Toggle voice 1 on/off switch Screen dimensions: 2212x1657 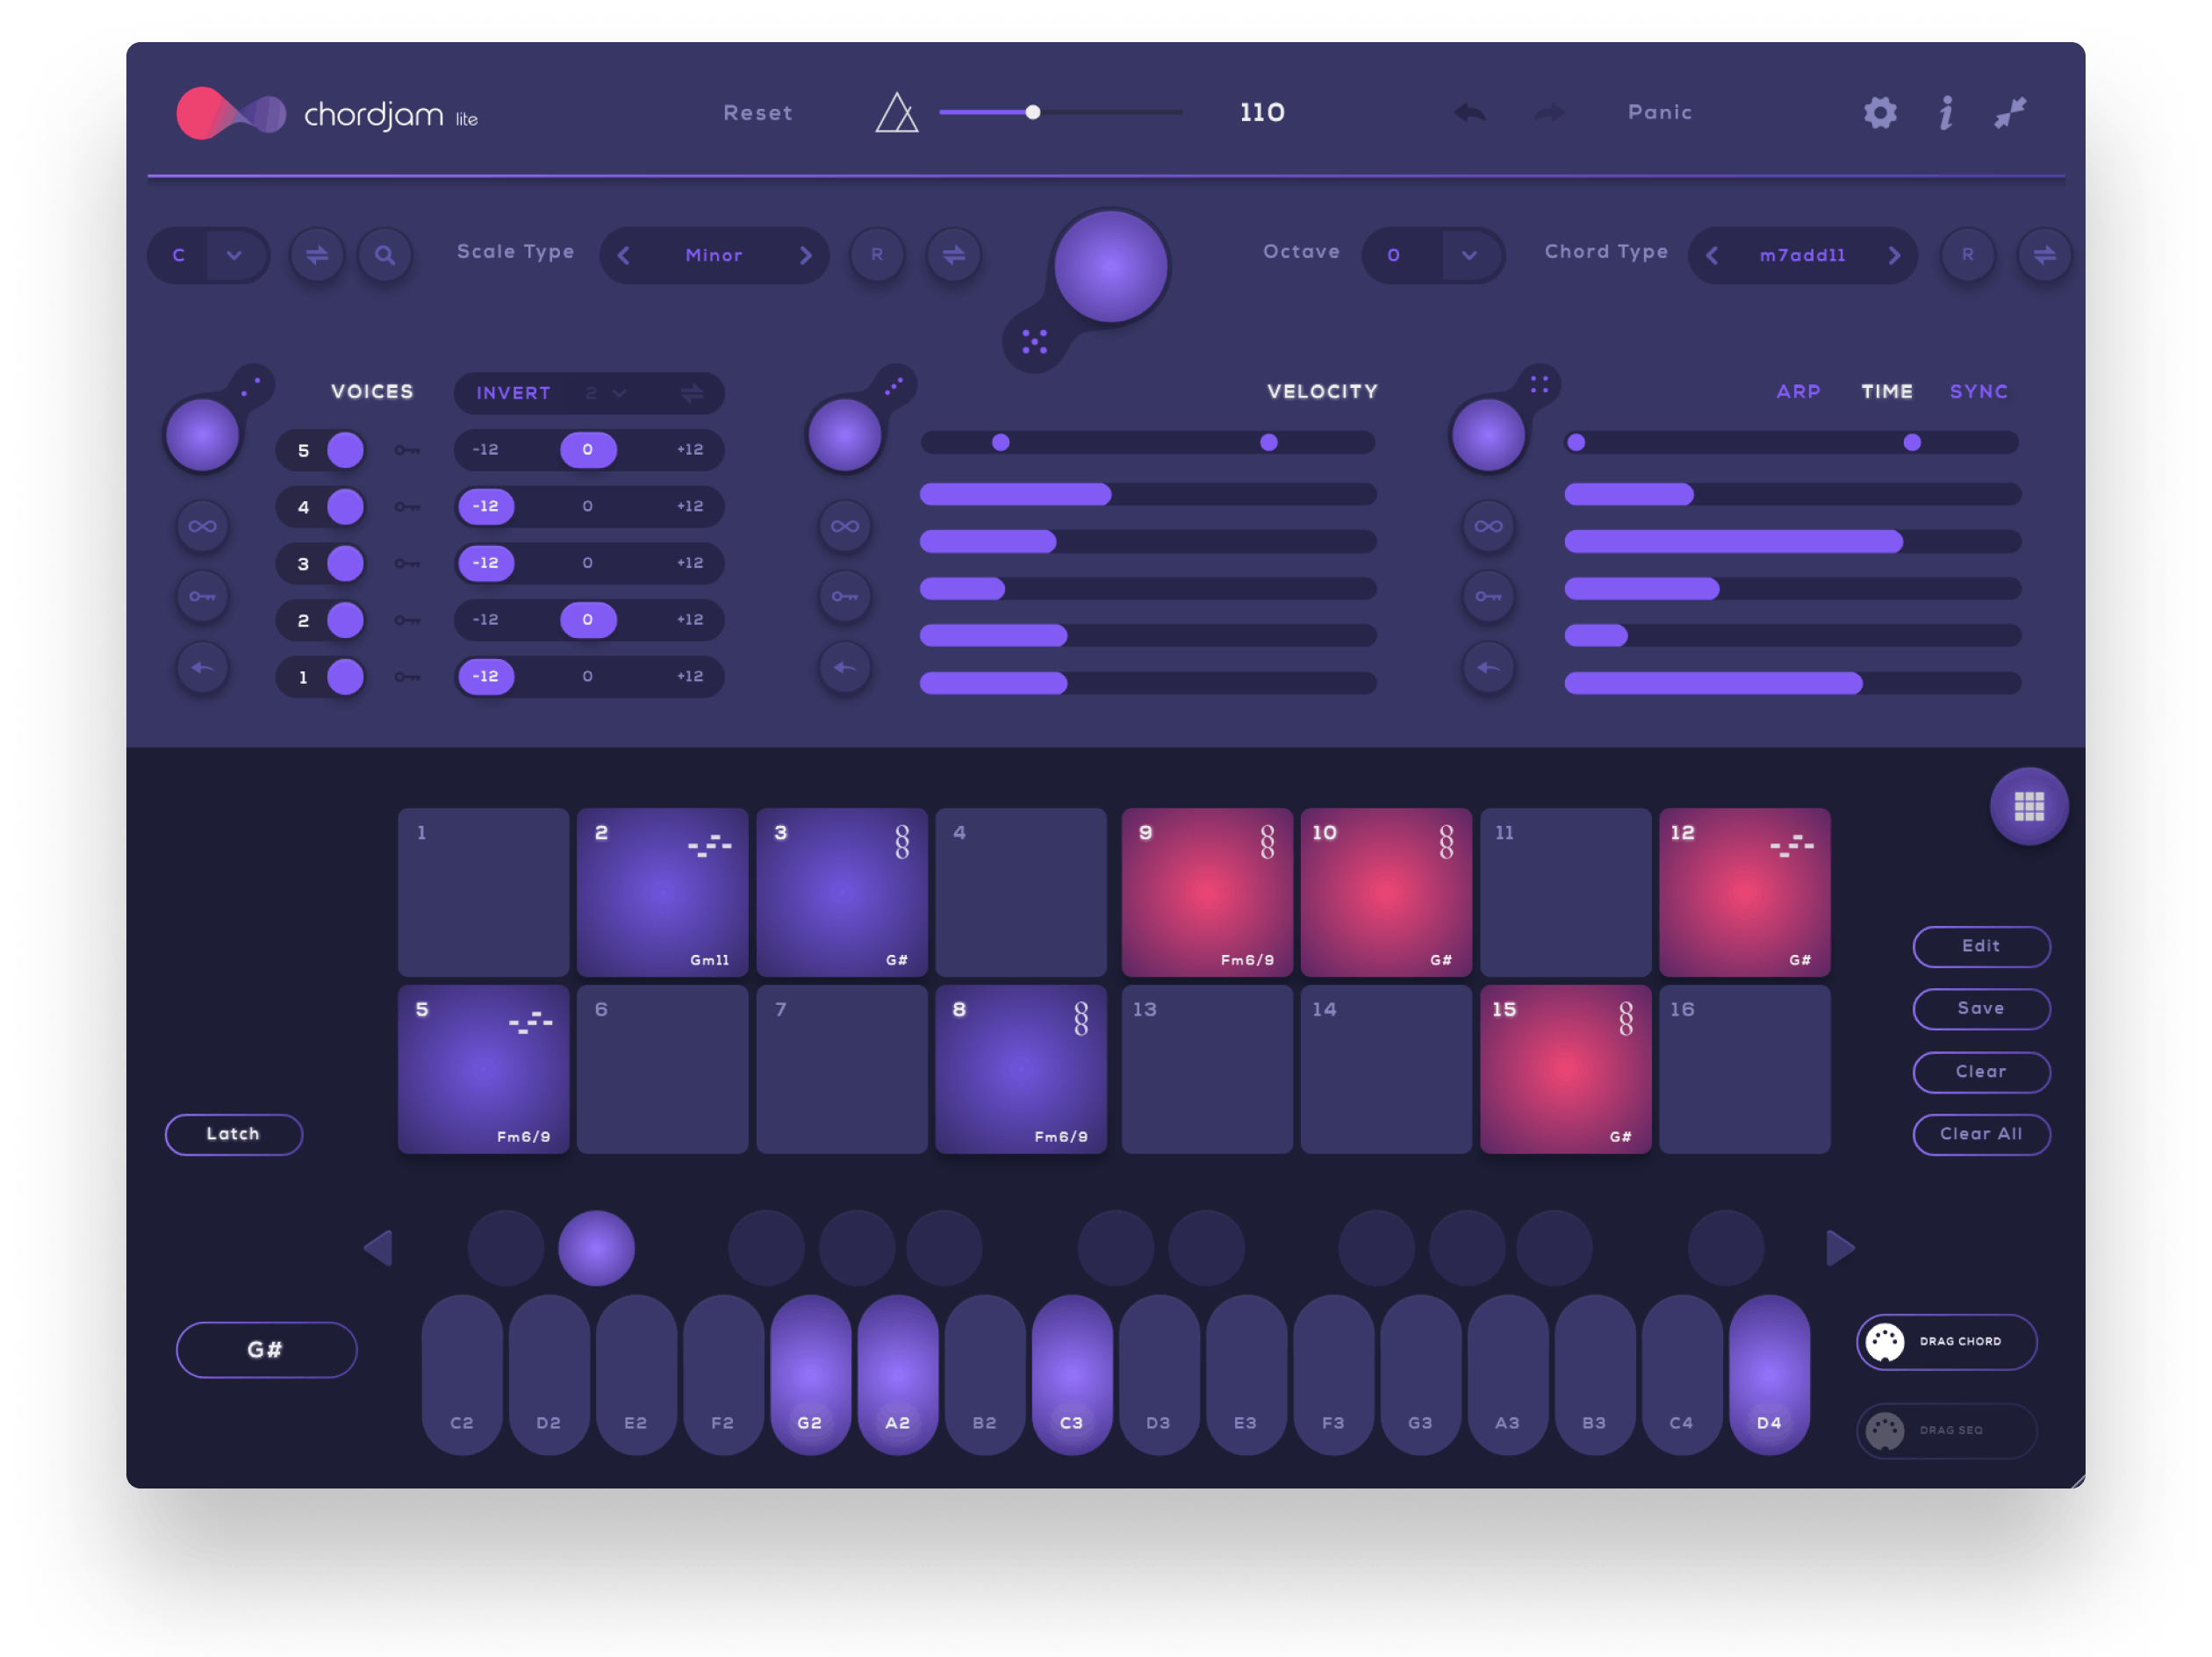tap(345, 677)
